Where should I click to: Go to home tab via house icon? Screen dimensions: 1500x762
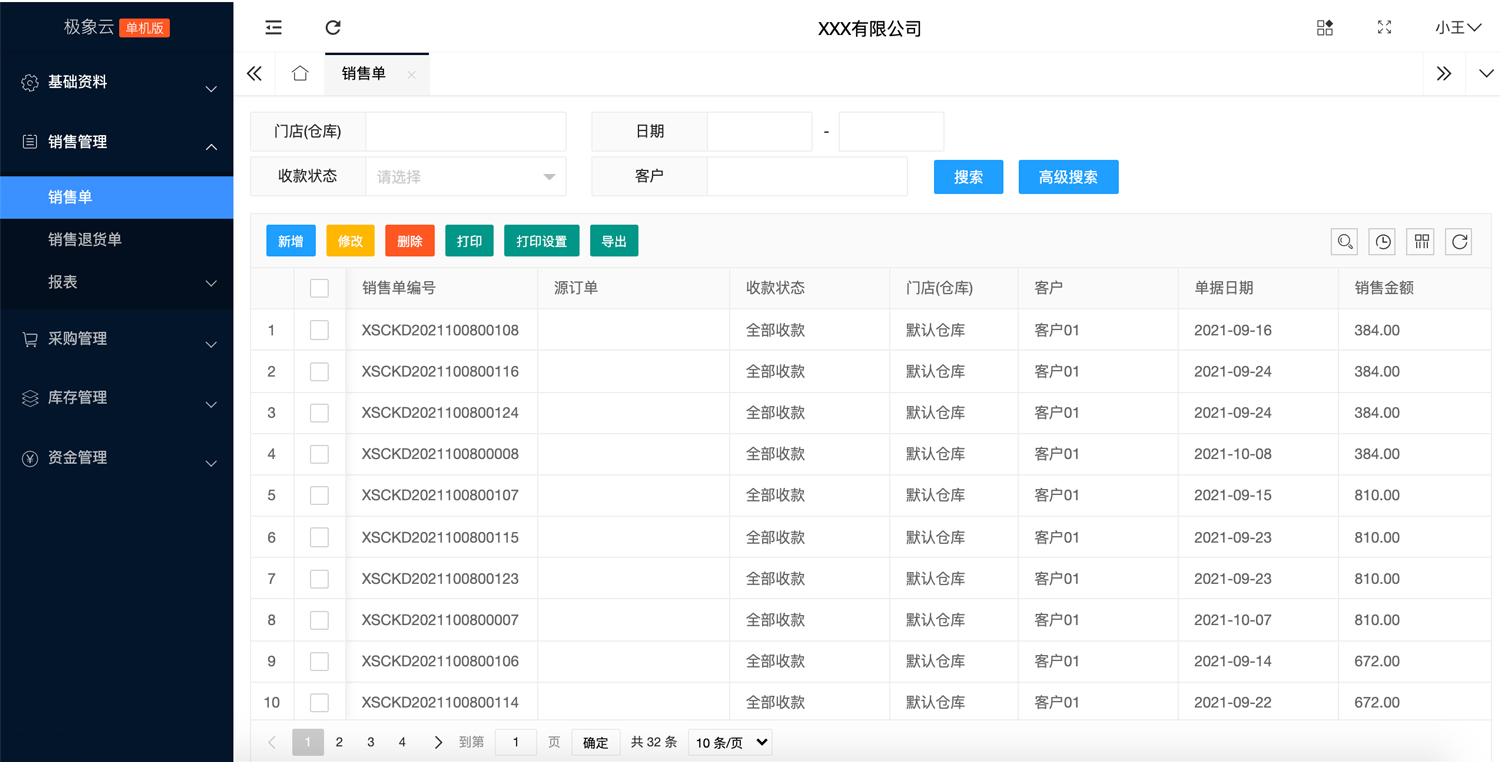(x=300, y=73)
